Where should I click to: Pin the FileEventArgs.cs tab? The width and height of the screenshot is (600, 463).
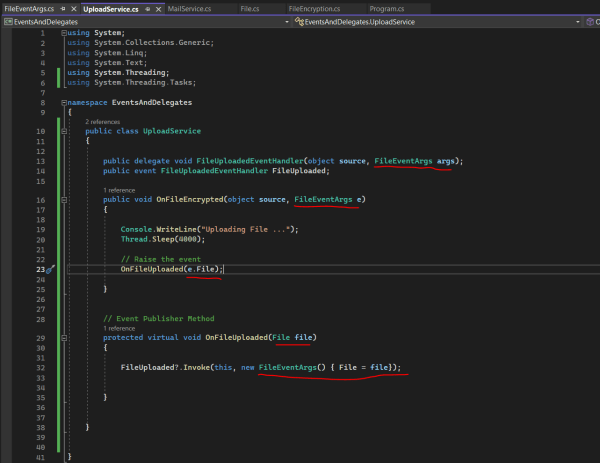click(63, 9)
